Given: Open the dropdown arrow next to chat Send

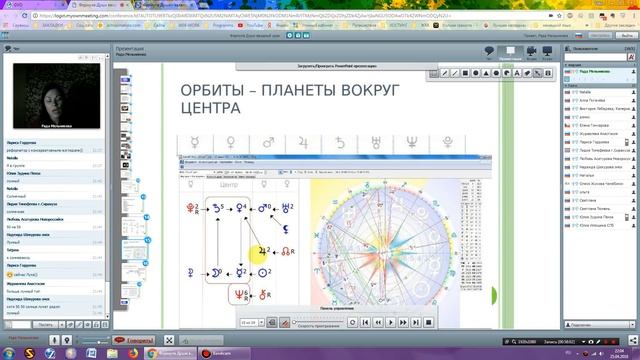Looking at the screenshot, I should [x=62, y=325].
